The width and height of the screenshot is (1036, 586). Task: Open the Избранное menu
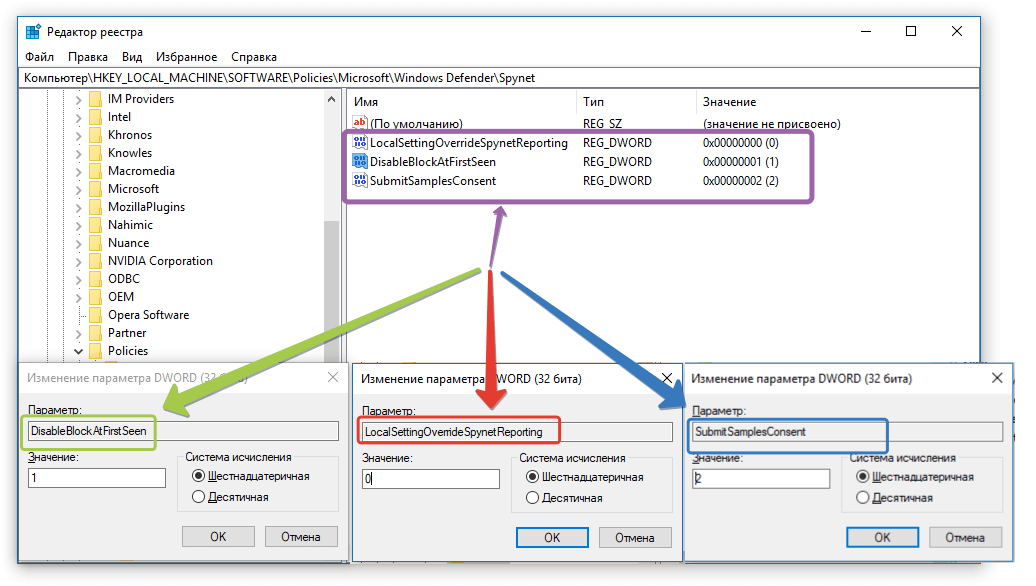coord(187,57)
